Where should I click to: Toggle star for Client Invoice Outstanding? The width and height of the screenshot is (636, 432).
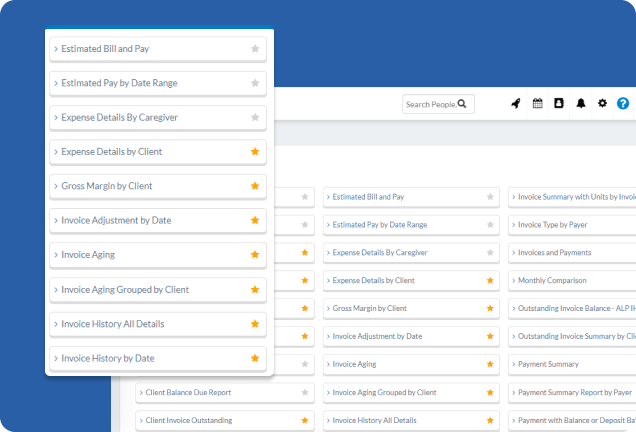[x=305, y=420]
